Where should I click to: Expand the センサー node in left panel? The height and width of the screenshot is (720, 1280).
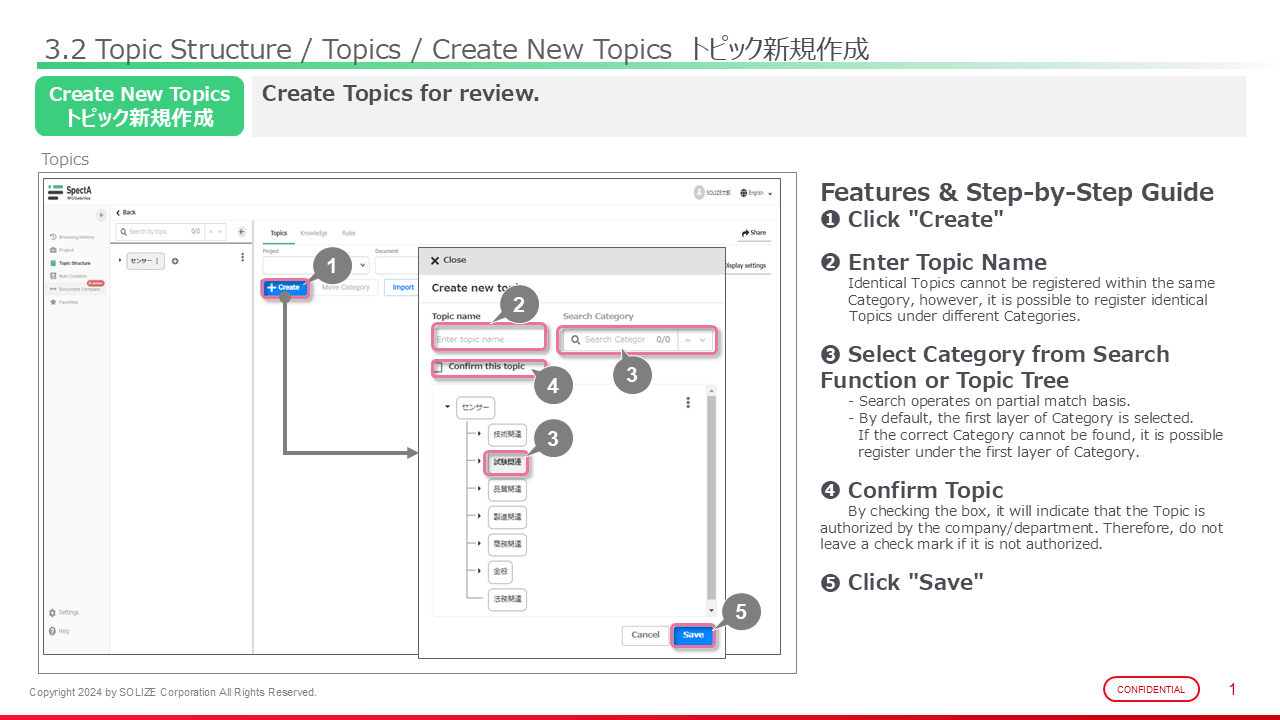point(121,261)
